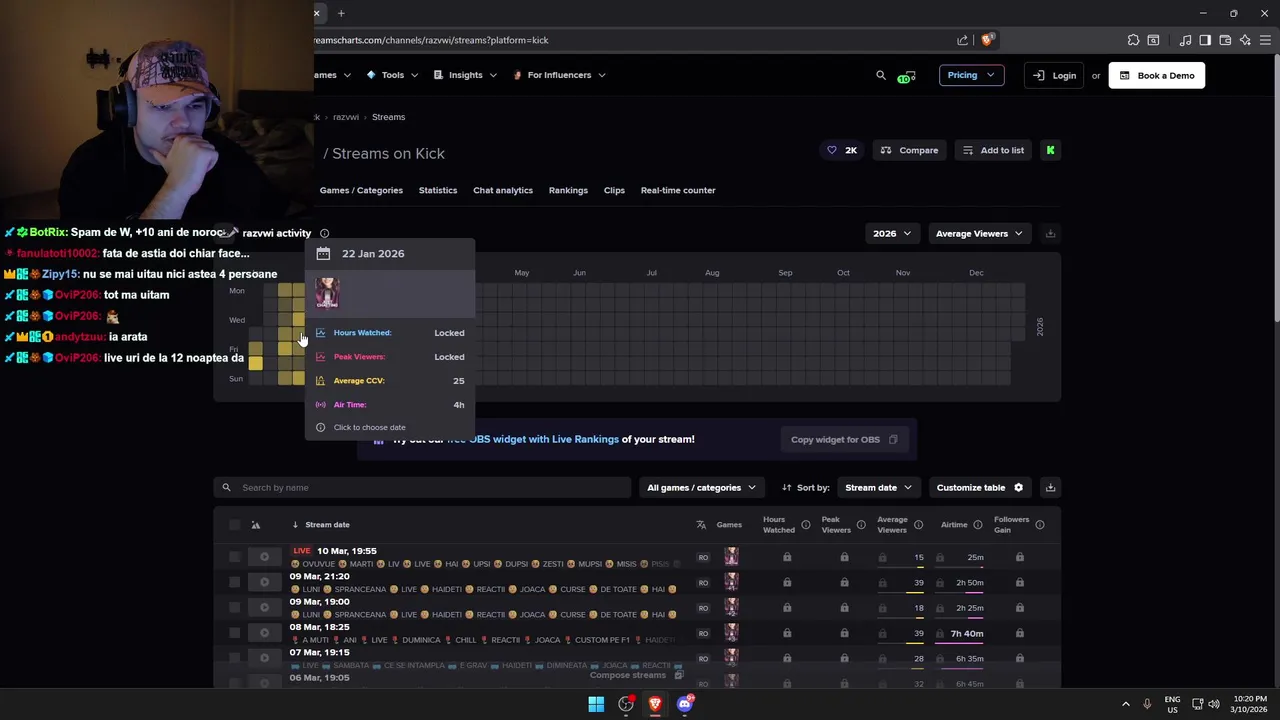Click the translate language icon in table header
1280x720 pixels.
(x=701, y=525)
